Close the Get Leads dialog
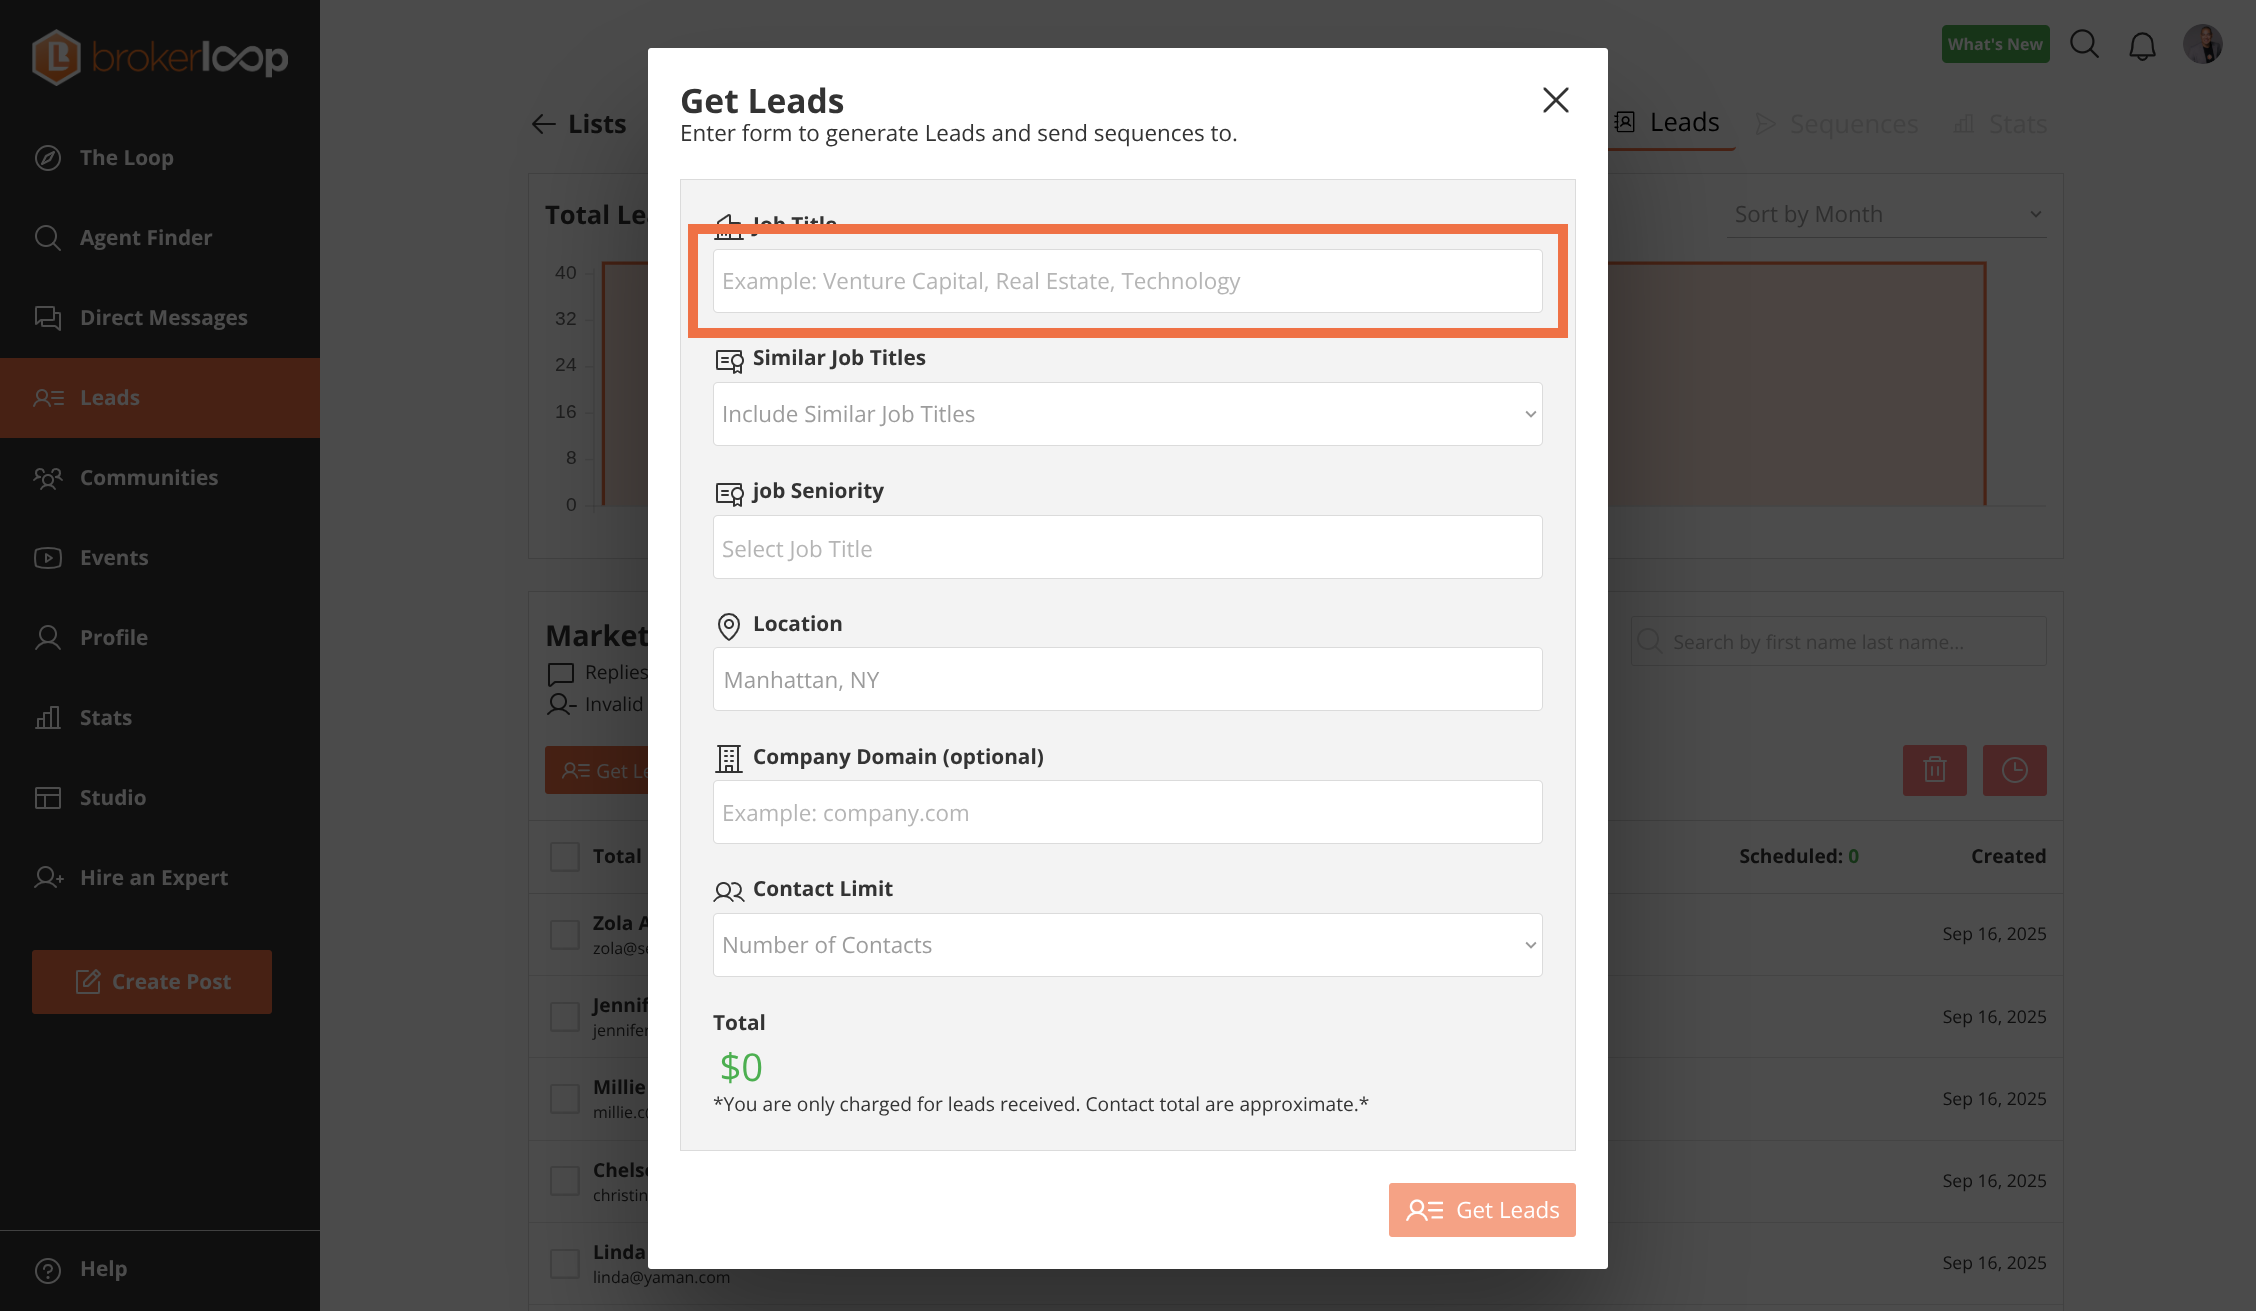This screenshot has width=2256, height=1311. pos(1555,100)
